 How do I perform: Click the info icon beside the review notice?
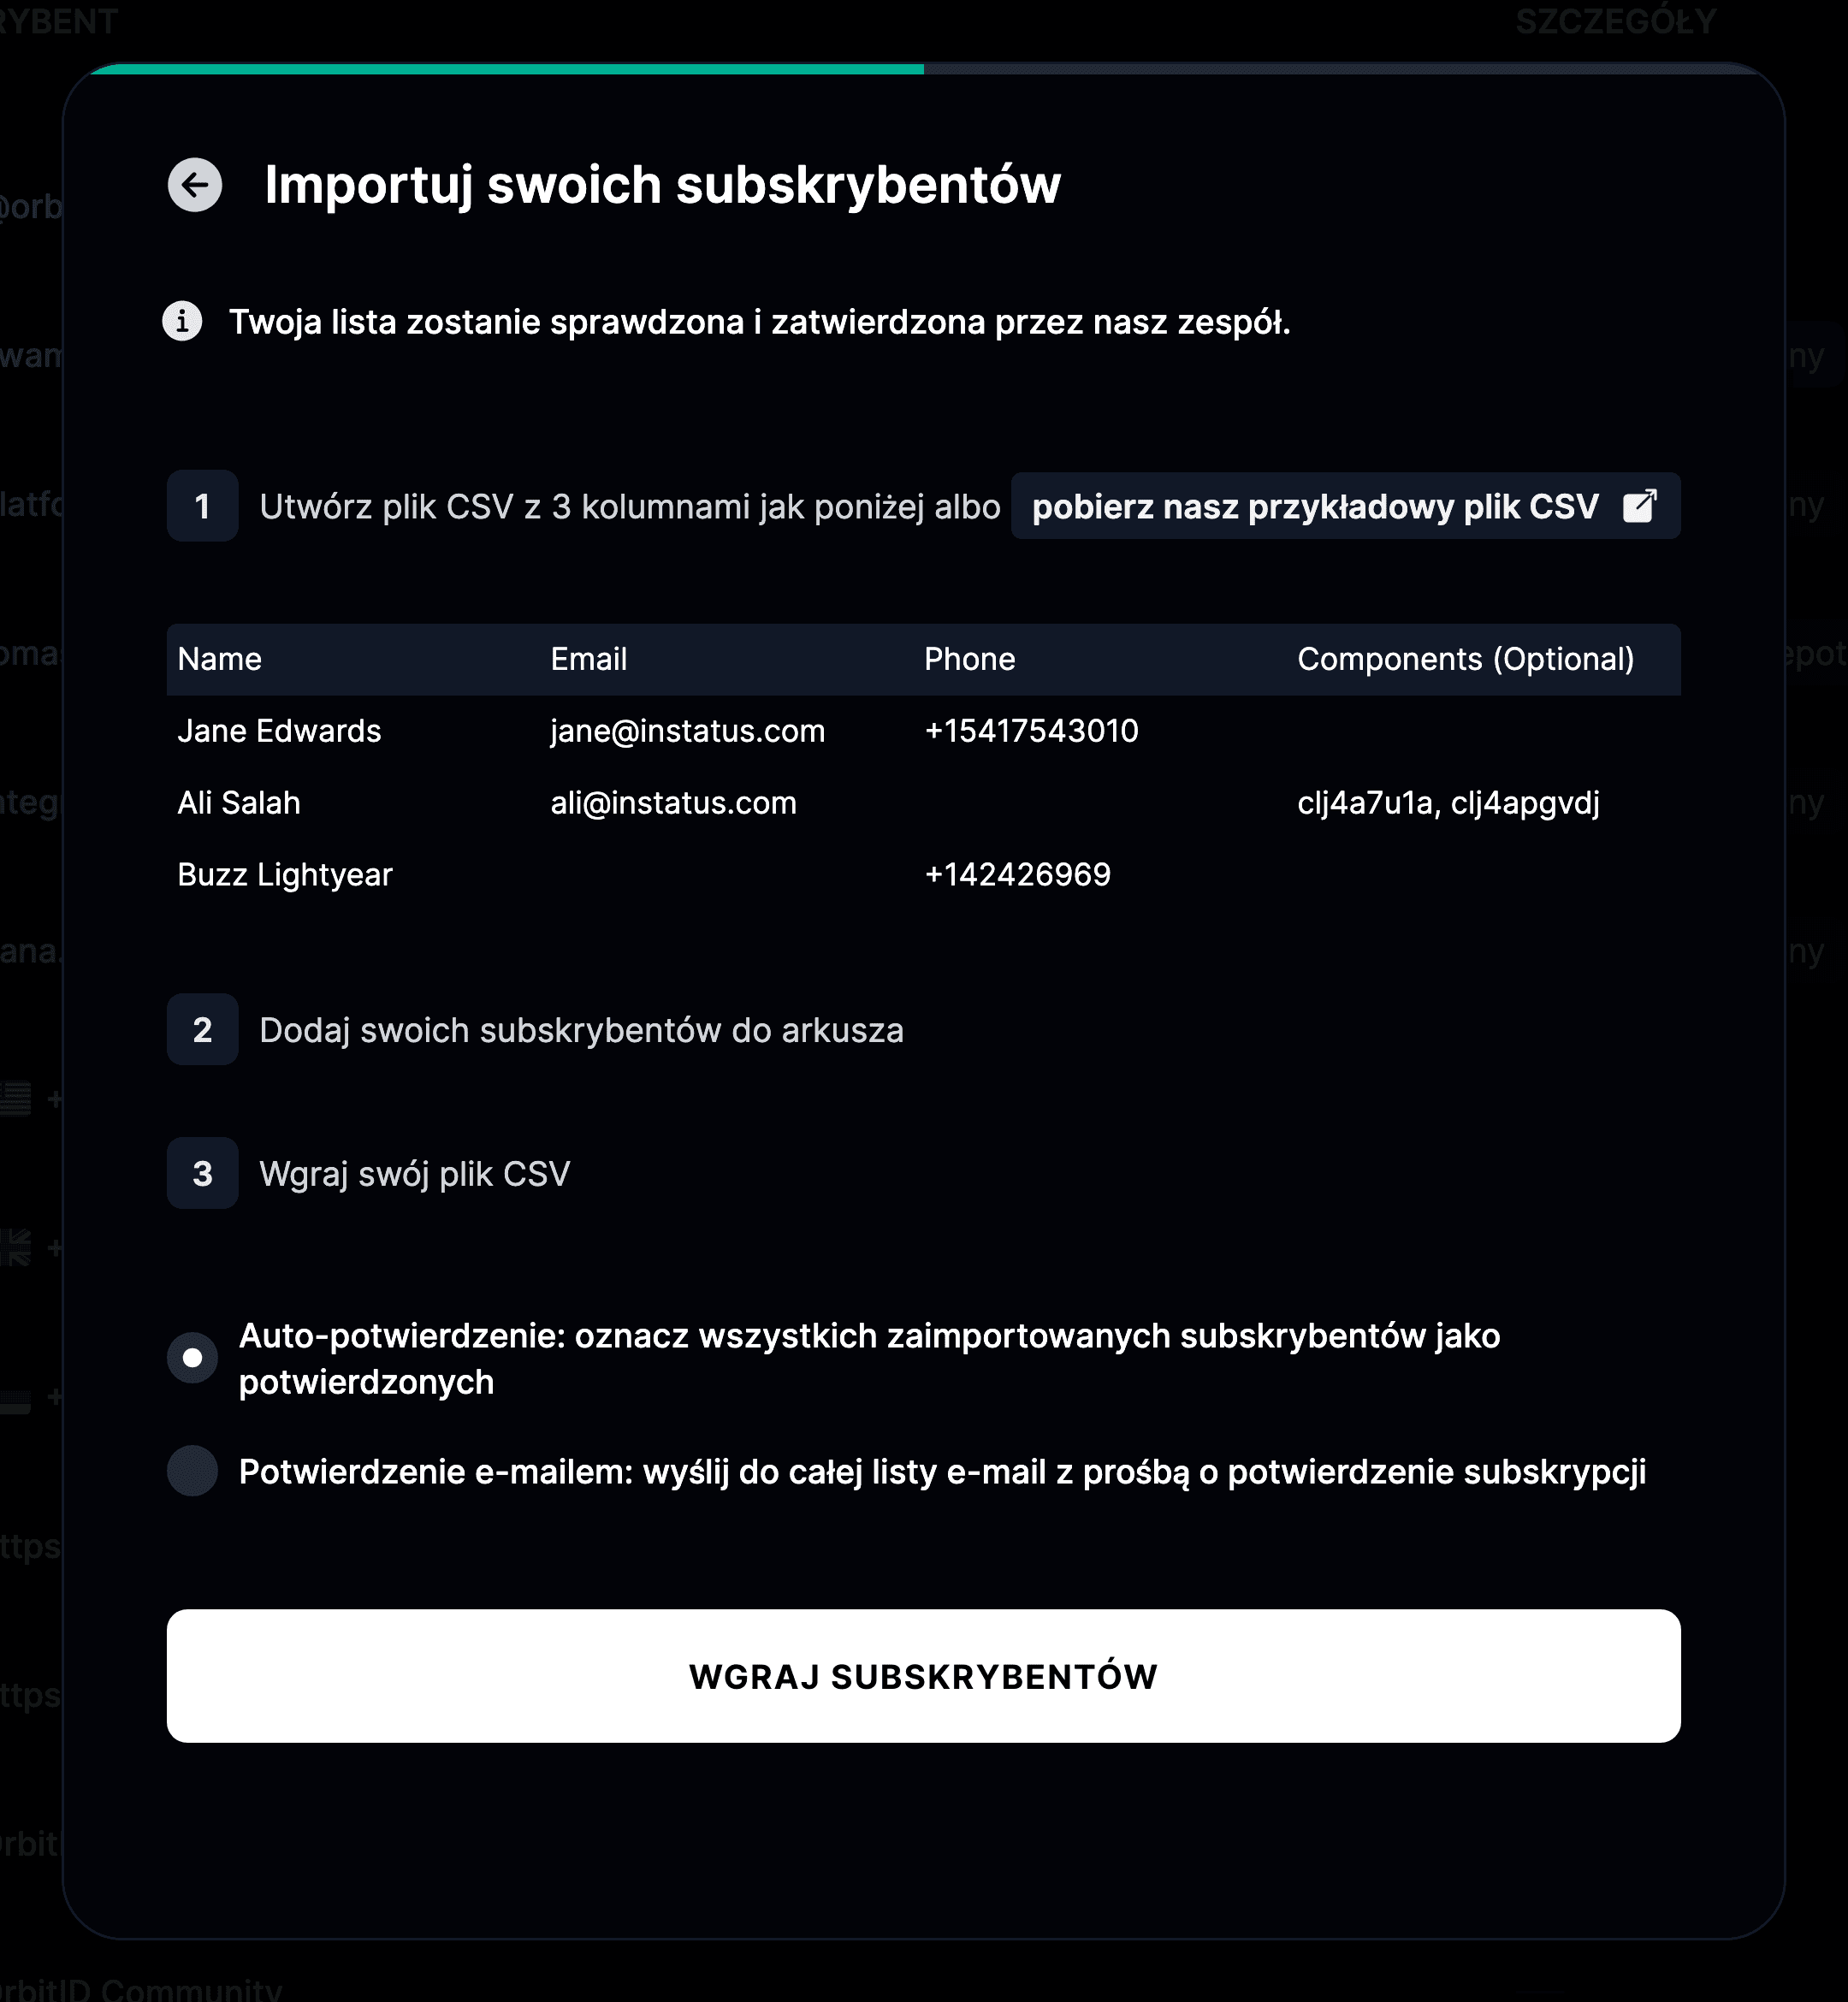[182, 322]
